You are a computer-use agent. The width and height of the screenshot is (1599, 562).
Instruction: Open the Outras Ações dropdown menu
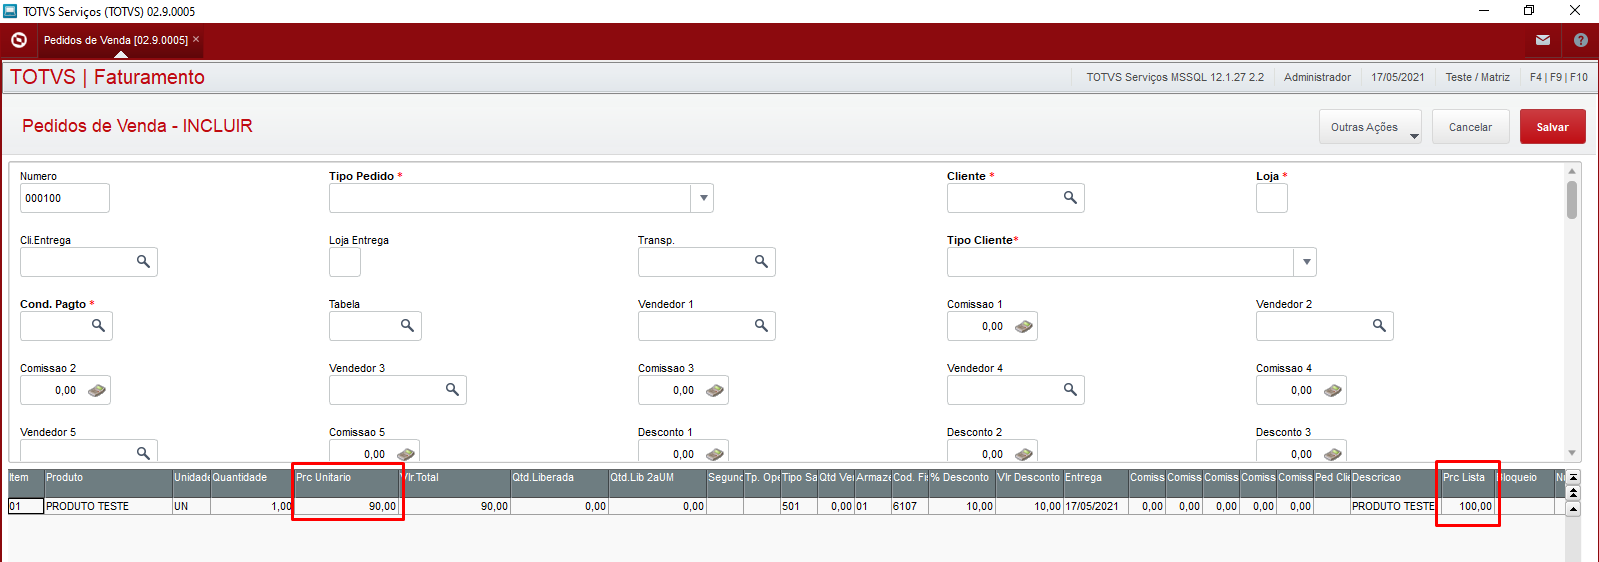1370,127
